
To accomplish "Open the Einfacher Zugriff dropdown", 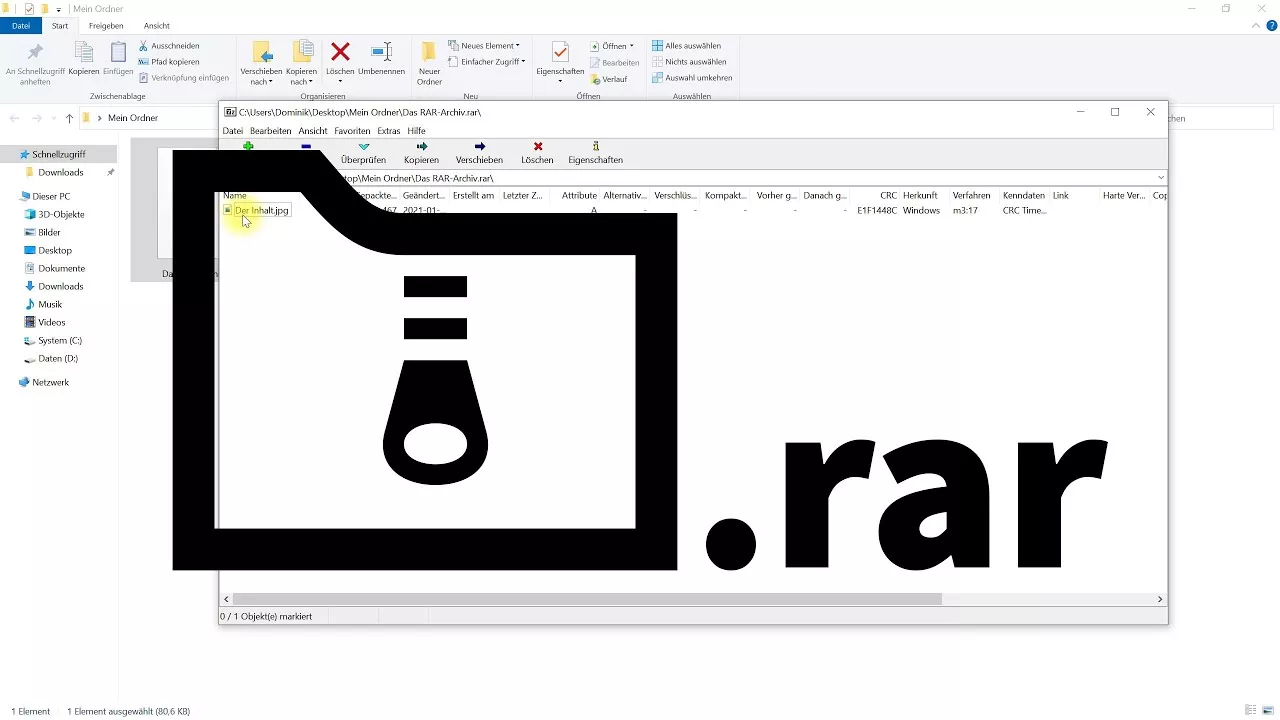I will 487,62.
